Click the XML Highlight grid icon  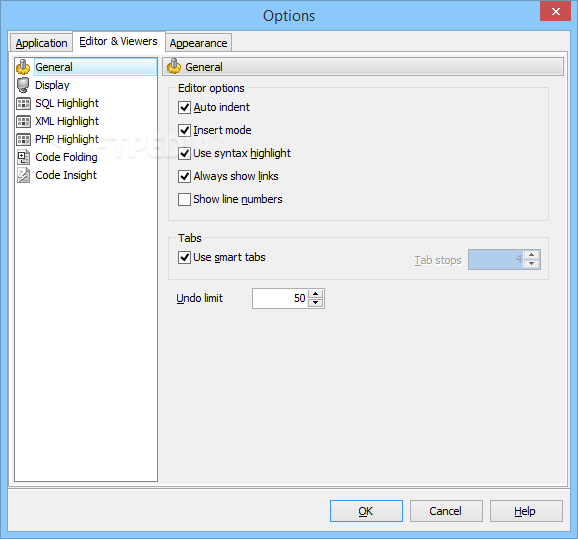tap(23, 122)
